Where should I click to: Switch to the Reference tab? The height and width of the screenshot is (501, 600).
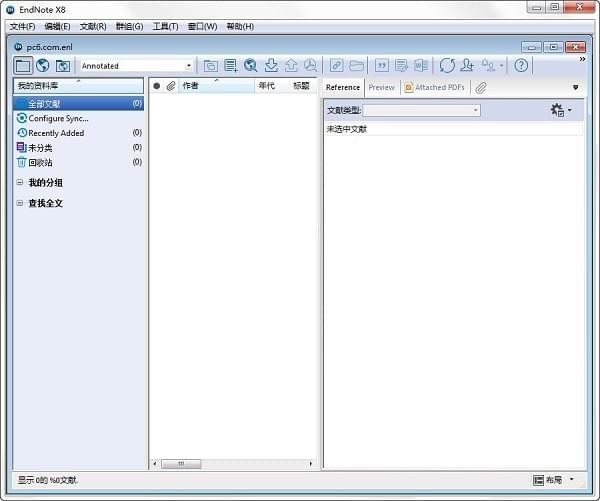click(343, 87)
